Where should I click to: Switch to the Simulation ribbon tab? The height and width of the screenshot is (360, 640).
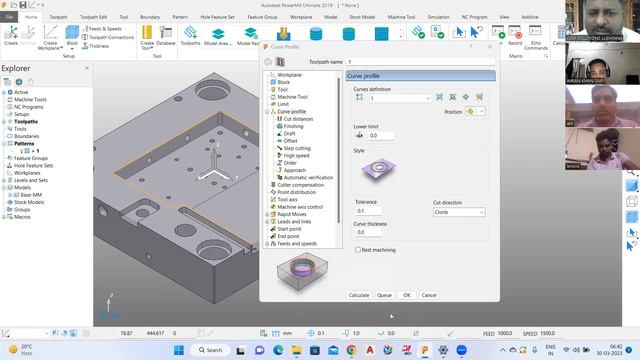[x=438, y=17]
